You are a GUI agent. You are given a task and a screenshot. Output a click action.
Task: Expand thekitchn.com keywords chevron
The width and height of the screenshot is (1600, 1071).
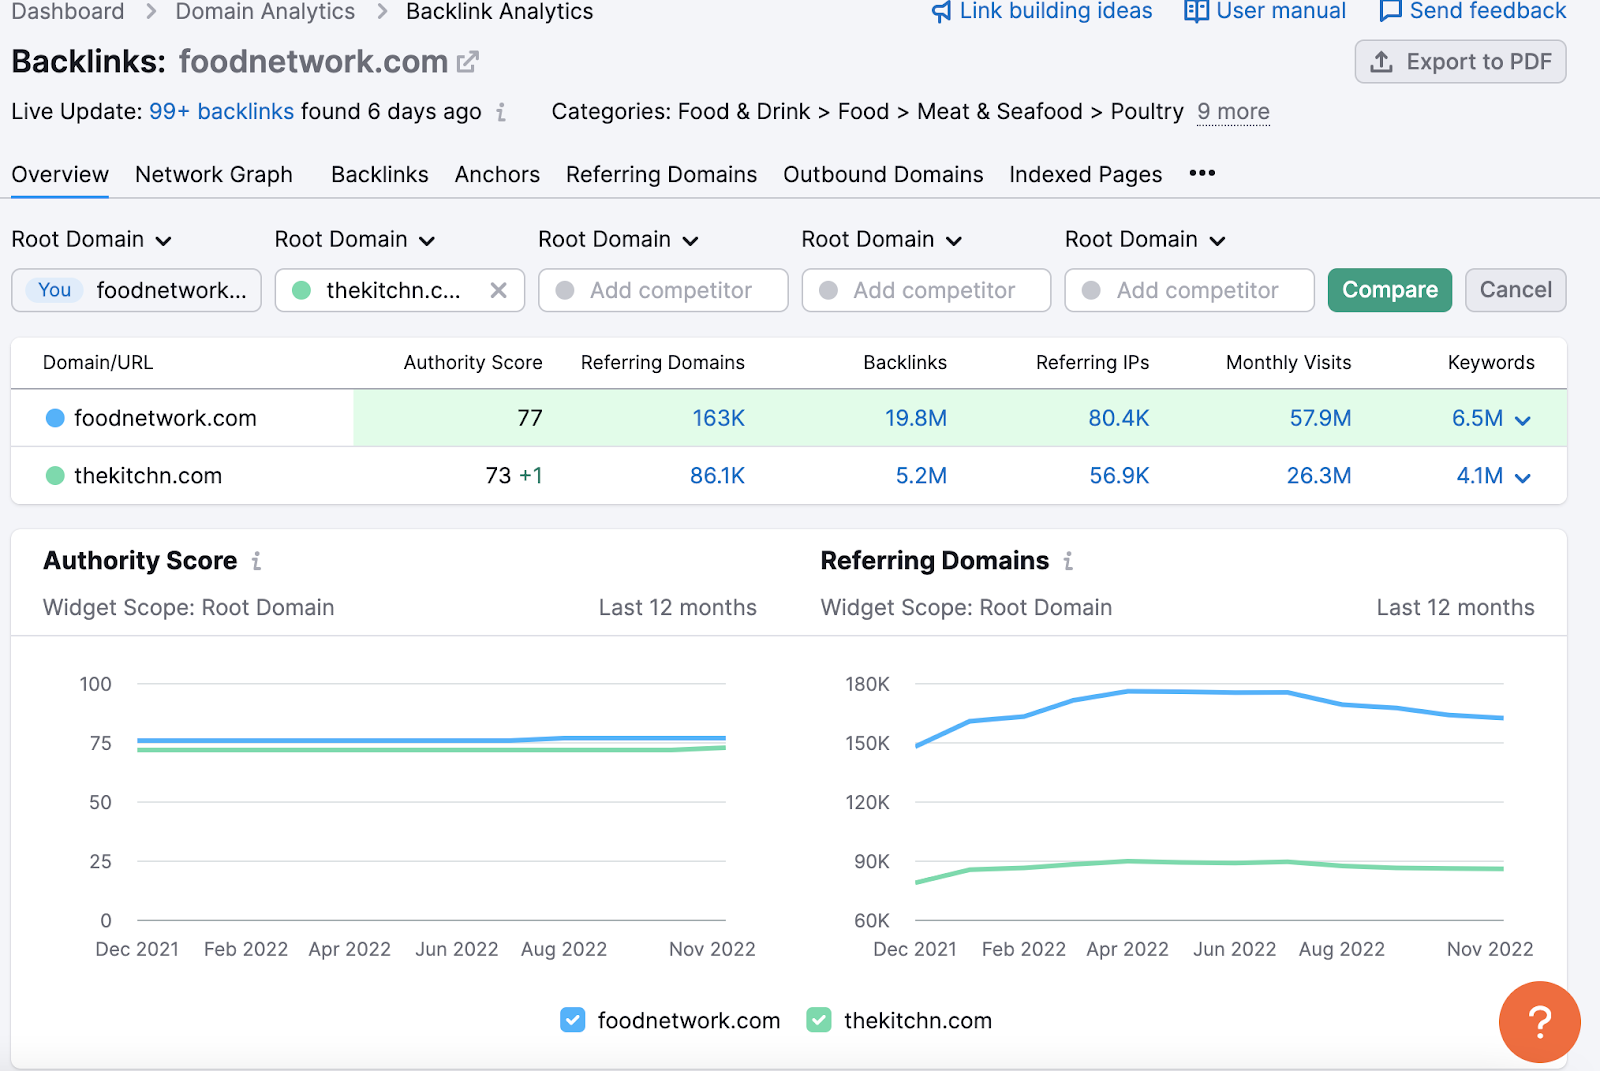(x=1522, y=478)
